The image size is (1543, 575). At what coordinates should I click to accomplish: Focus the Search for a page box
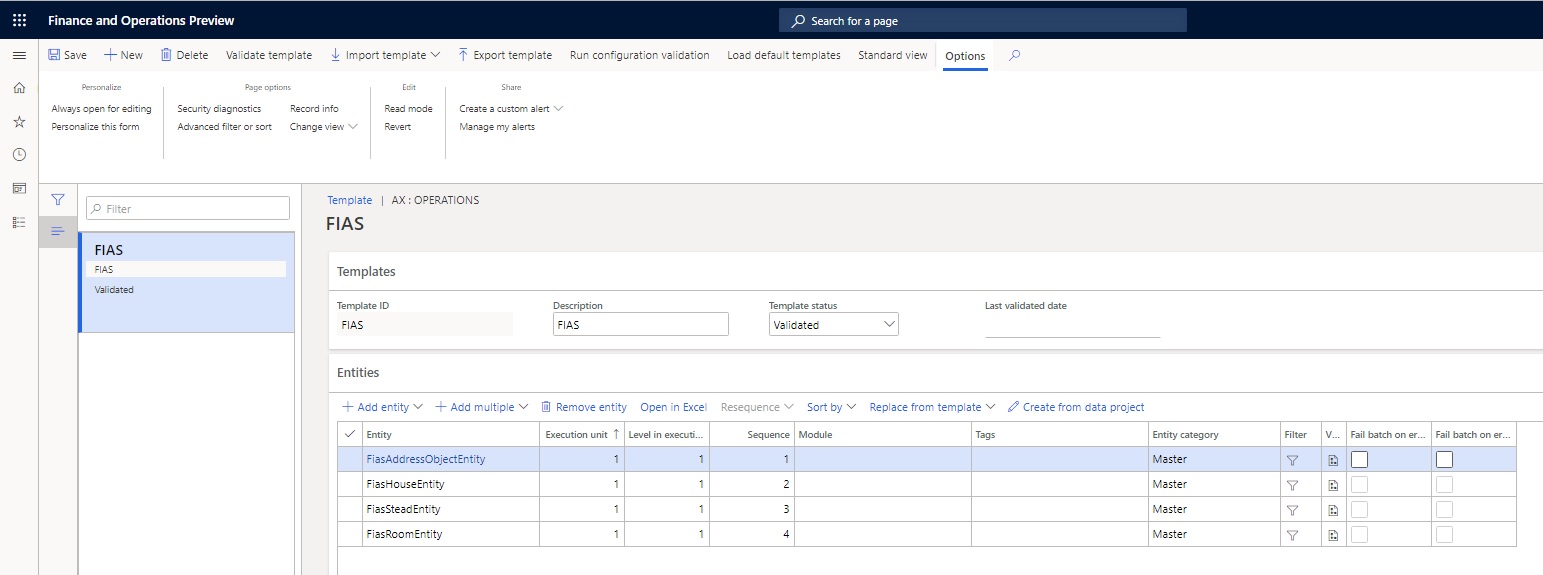[x=983, y=20]
